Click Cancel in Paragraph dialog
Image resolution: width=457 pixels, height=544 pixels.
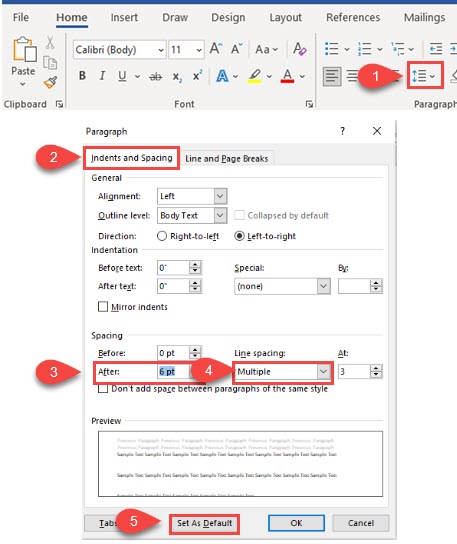click(x=361, y=523)
